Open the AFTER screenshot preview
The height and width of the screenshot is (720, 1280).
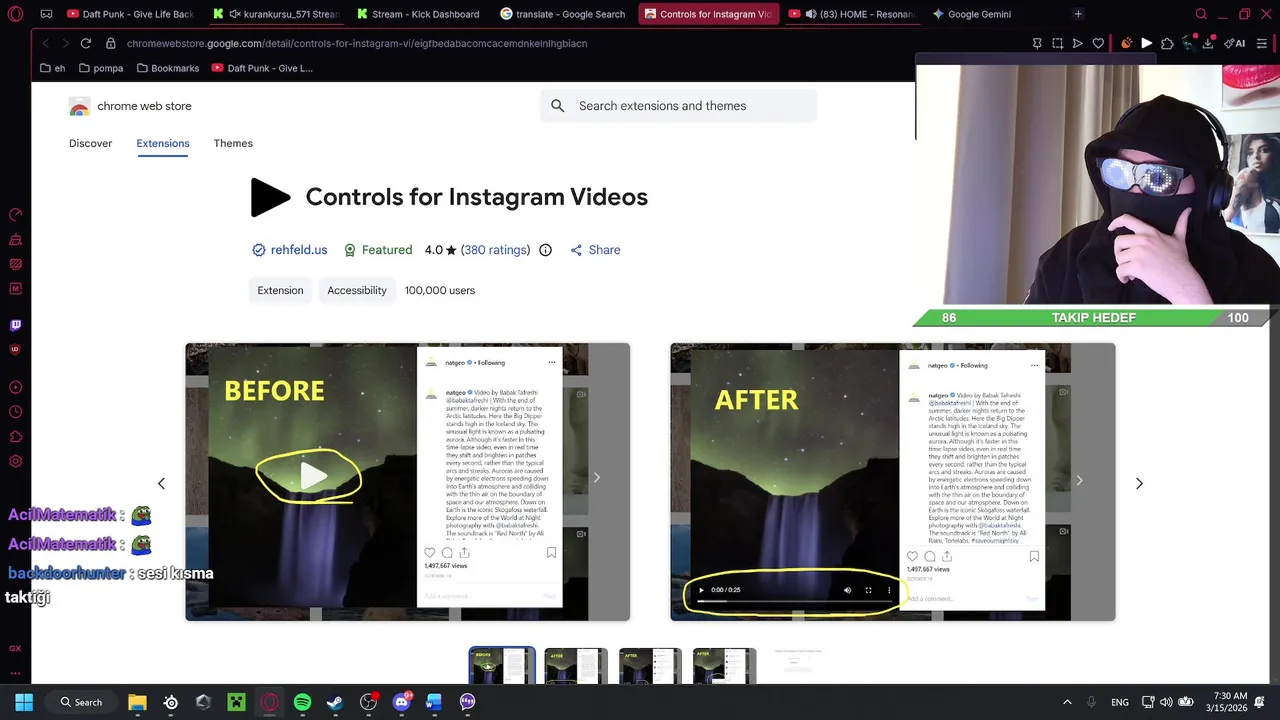pyautogui.click(x=892, y=482)
